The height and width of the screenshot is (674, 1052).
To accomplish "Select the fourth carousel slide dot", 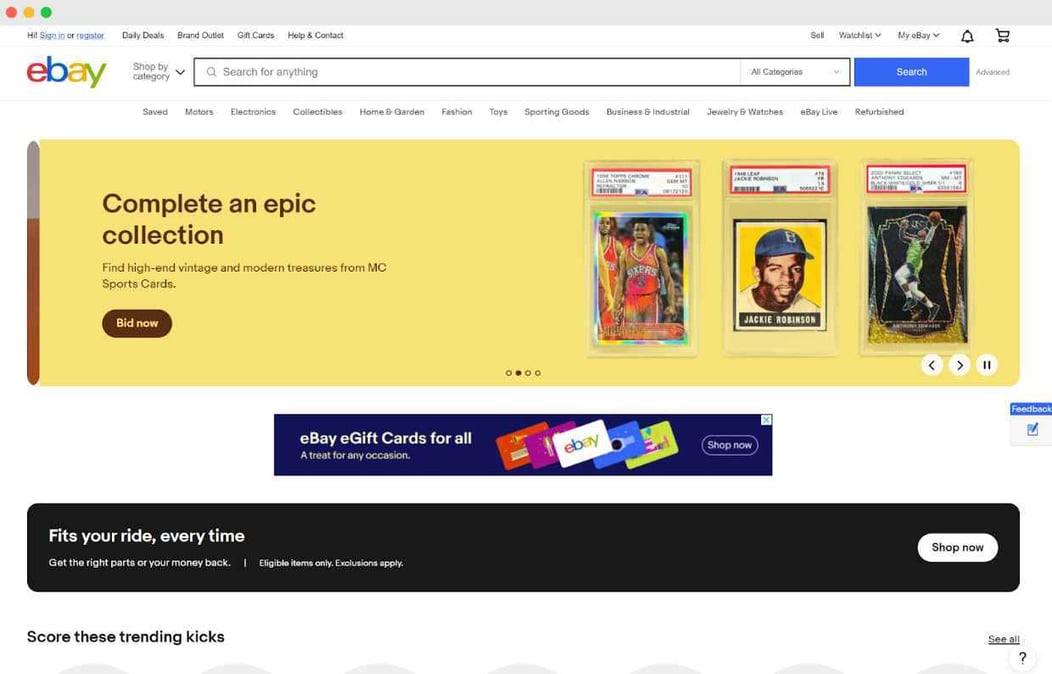I will (538, 372).
